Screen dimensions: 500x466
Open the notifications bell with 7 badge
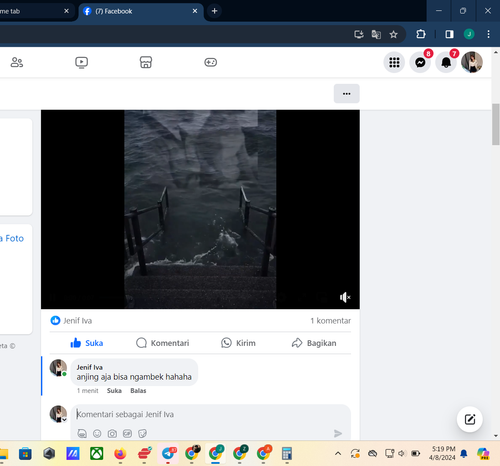(x=446, y=62)
